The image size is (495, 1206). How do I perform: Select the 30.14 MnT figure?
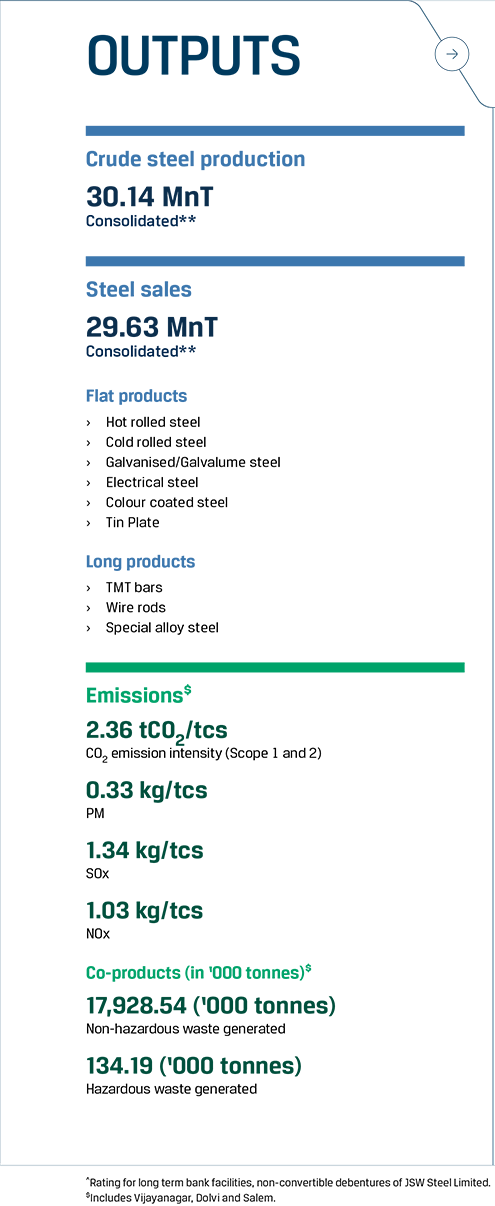pyautogui.click(x=150, y=196)
